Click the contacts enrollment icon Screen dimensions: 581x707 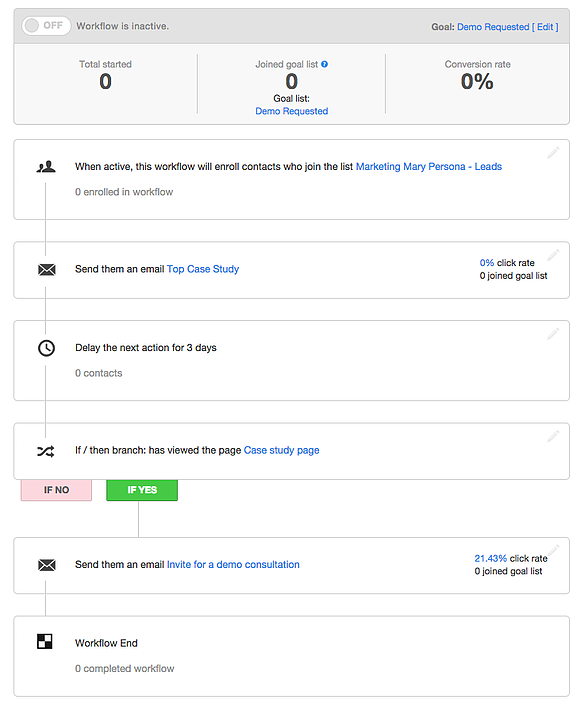coord(46,167)
